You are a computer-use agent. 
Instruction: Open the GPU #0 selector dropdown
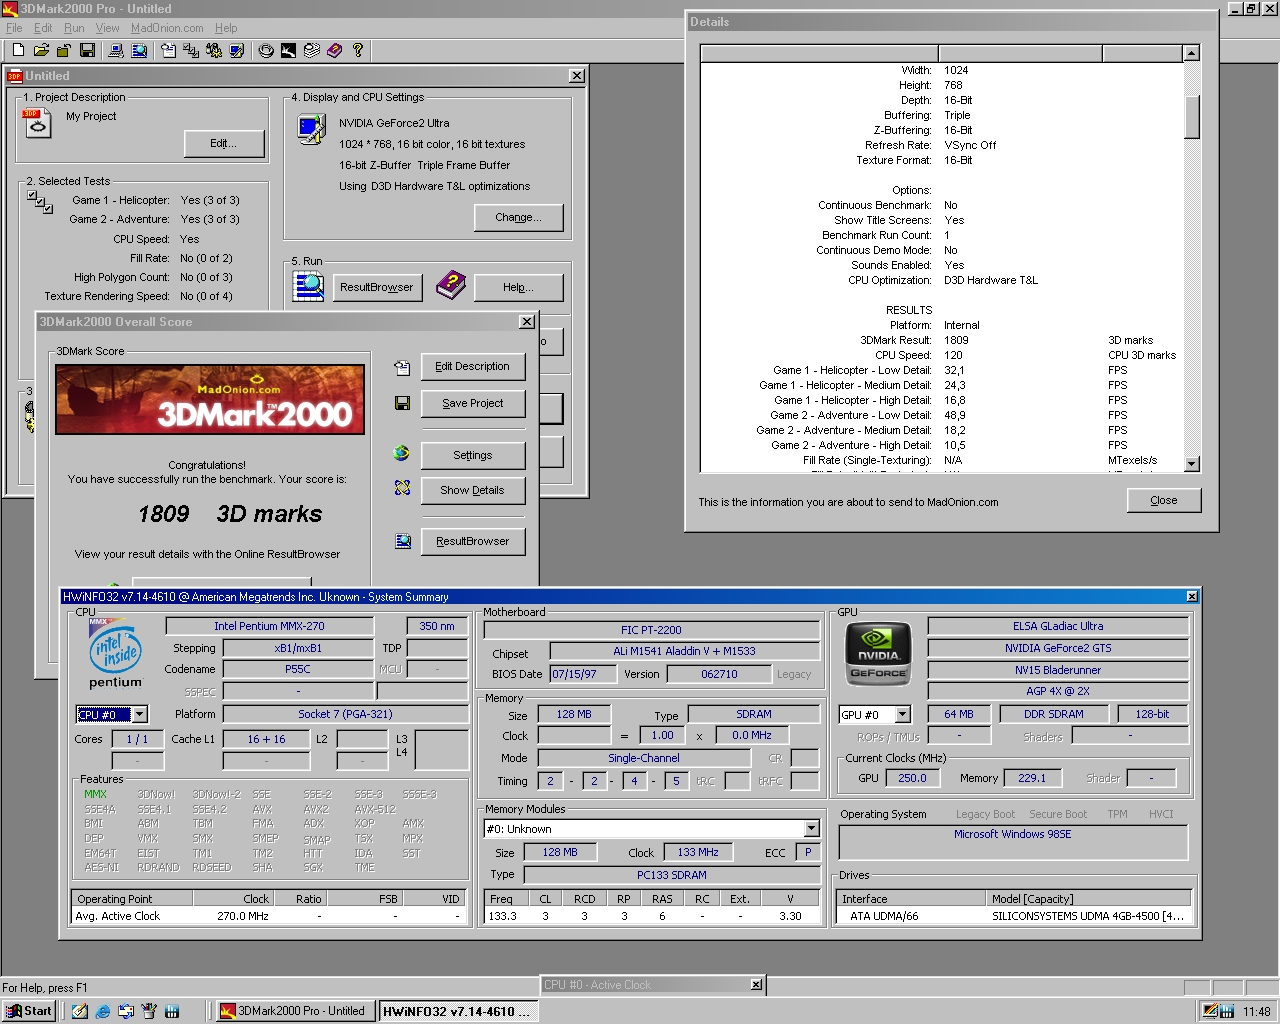(x=902, y=714)
